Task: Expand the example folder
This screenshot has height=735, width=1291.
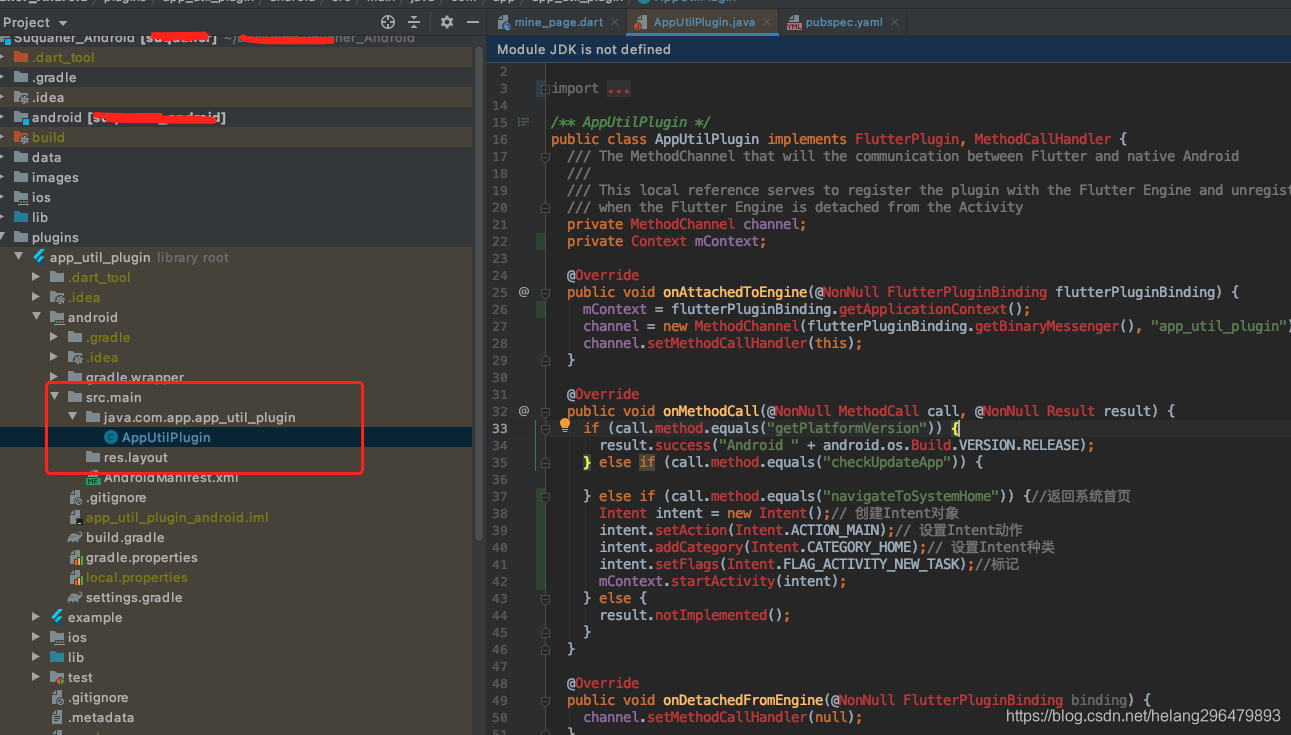Action: click(x=38, y=617)
